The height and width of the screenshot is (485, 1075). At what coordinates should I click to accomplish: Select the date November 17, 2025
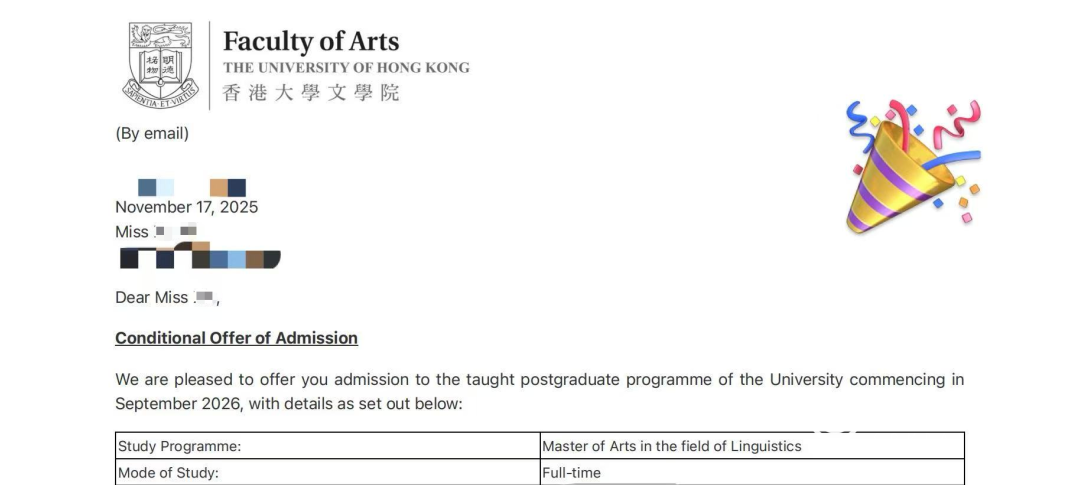pos(186,207)
